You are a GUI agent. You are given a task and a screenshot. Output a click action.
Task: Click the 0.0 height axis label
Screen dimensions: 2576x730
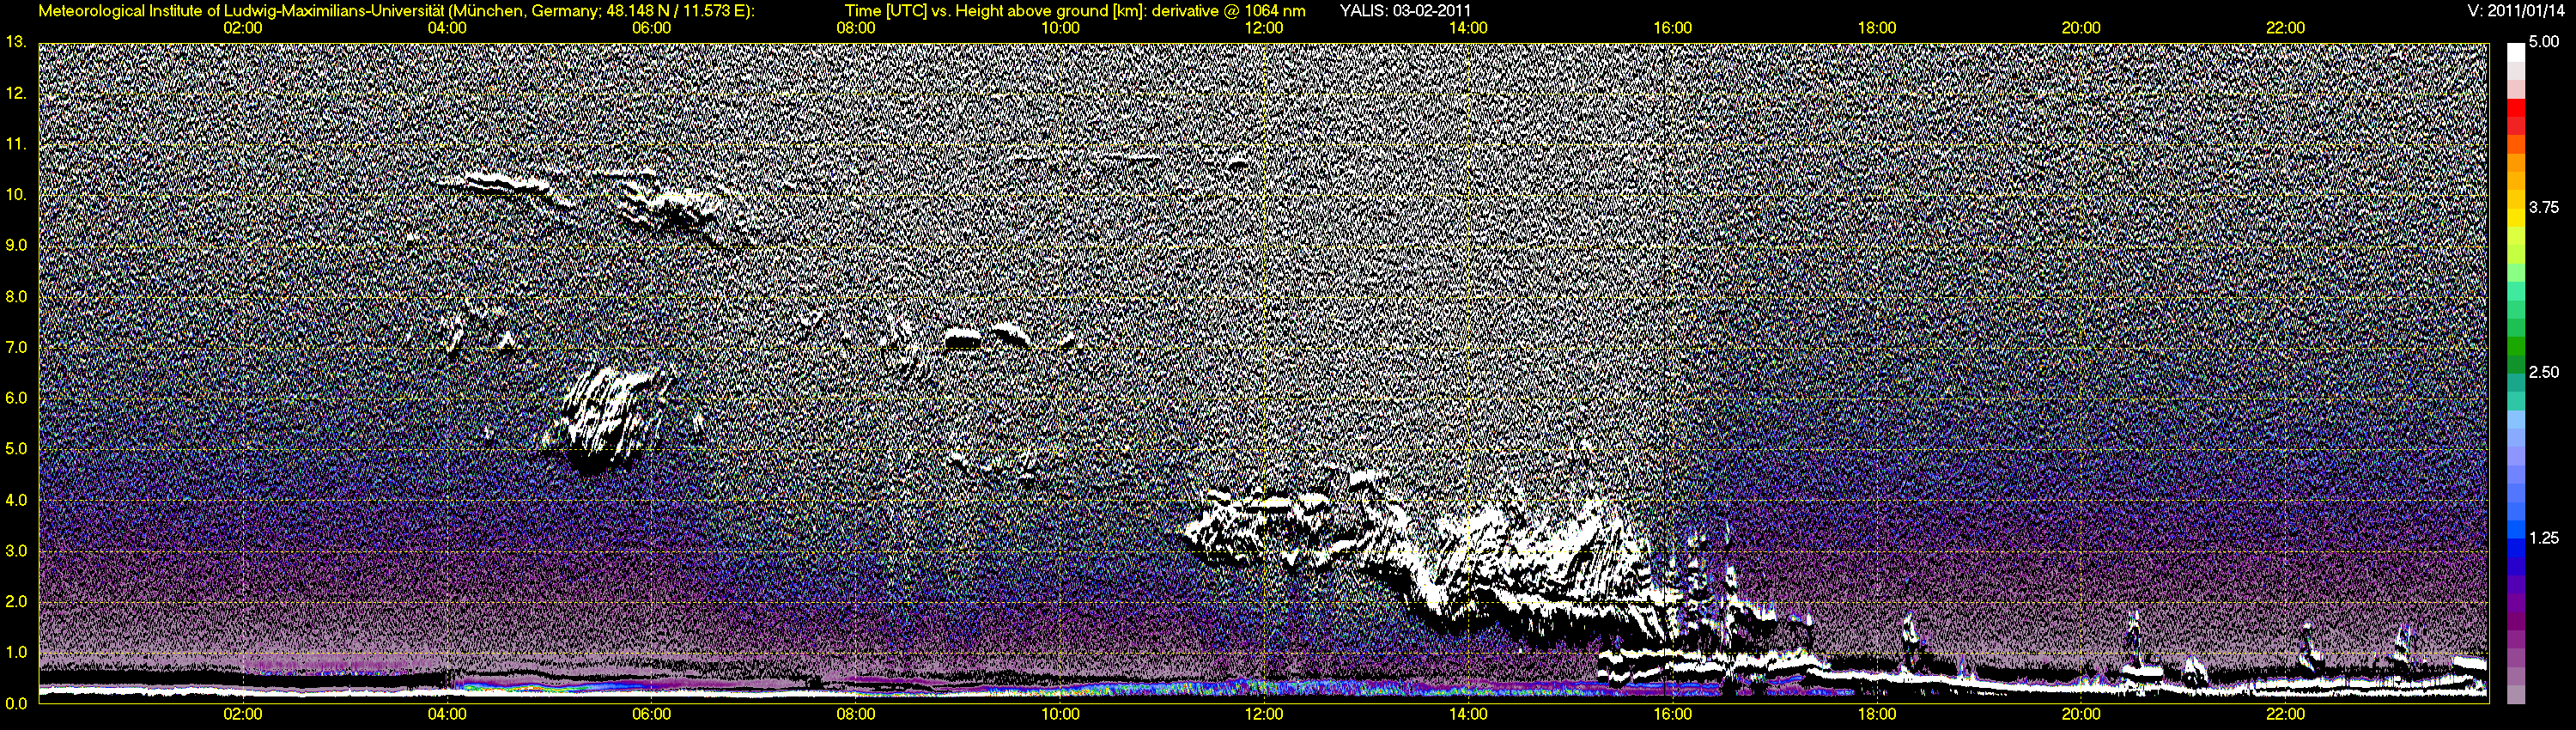point(15,703)
